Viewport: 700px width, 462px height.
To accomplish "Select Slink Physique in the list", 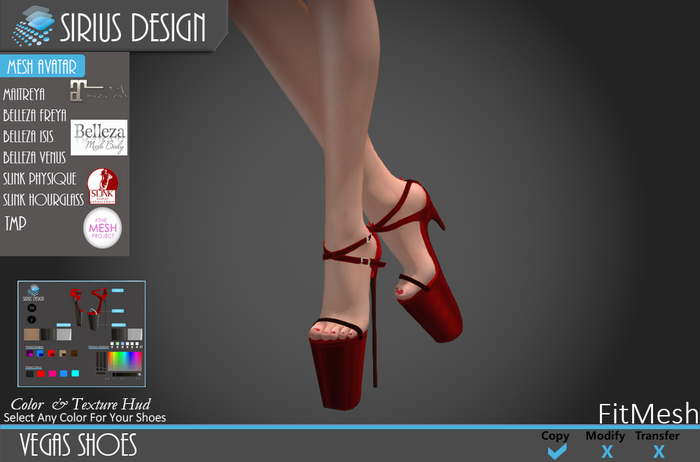I will point(40,179).
